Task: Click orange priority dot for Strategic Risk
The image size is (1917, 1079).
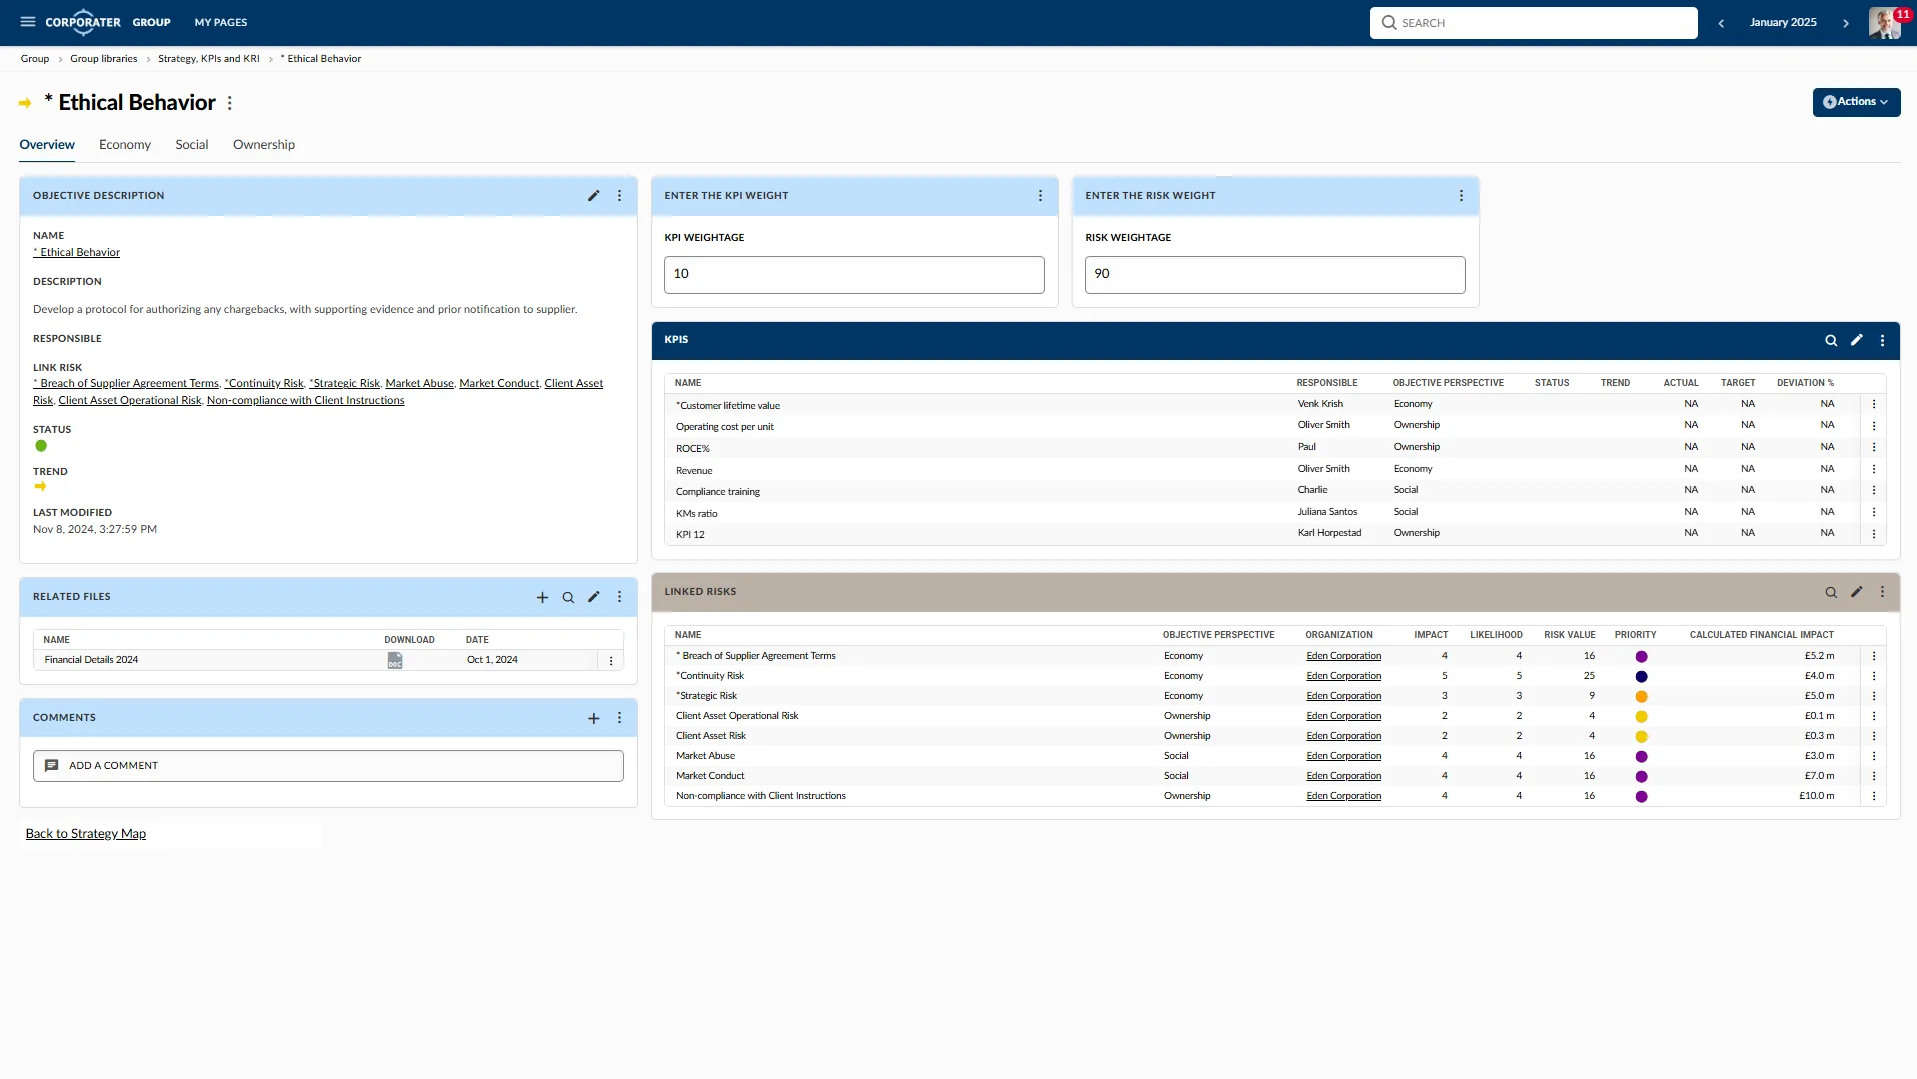Action: pos(1641,697)
